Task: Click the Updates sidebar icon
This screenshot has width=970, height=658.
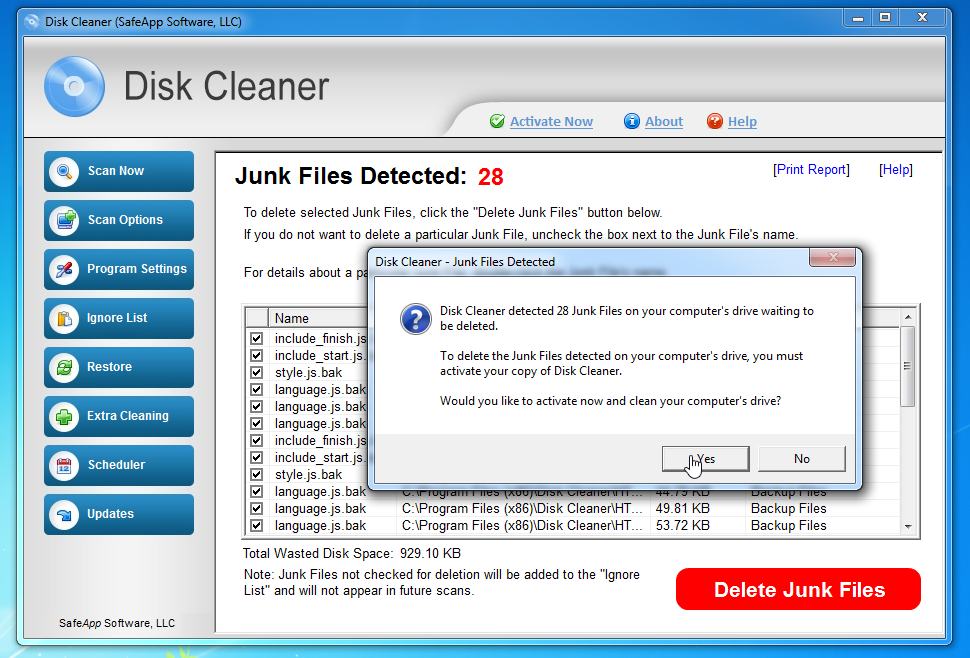Action: (62, 514)
